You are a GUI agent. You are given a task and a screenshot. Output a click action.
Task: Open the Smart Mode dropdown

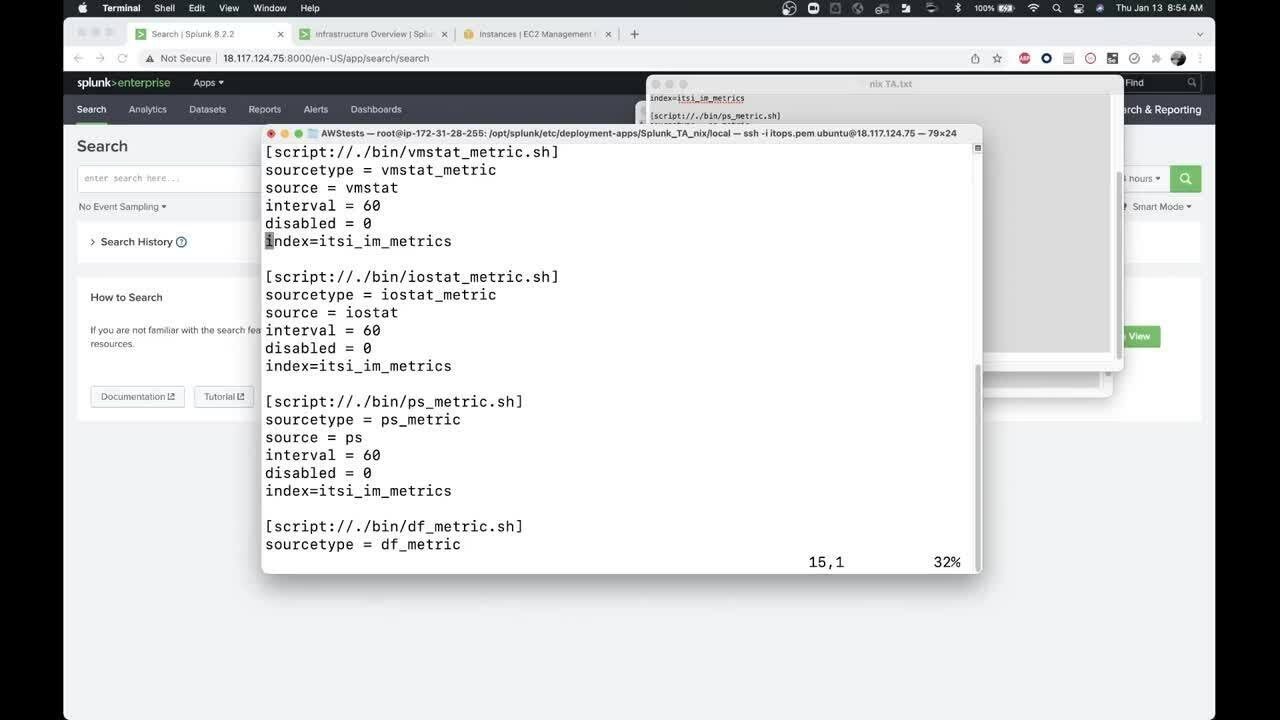[x=1160, y=207]
